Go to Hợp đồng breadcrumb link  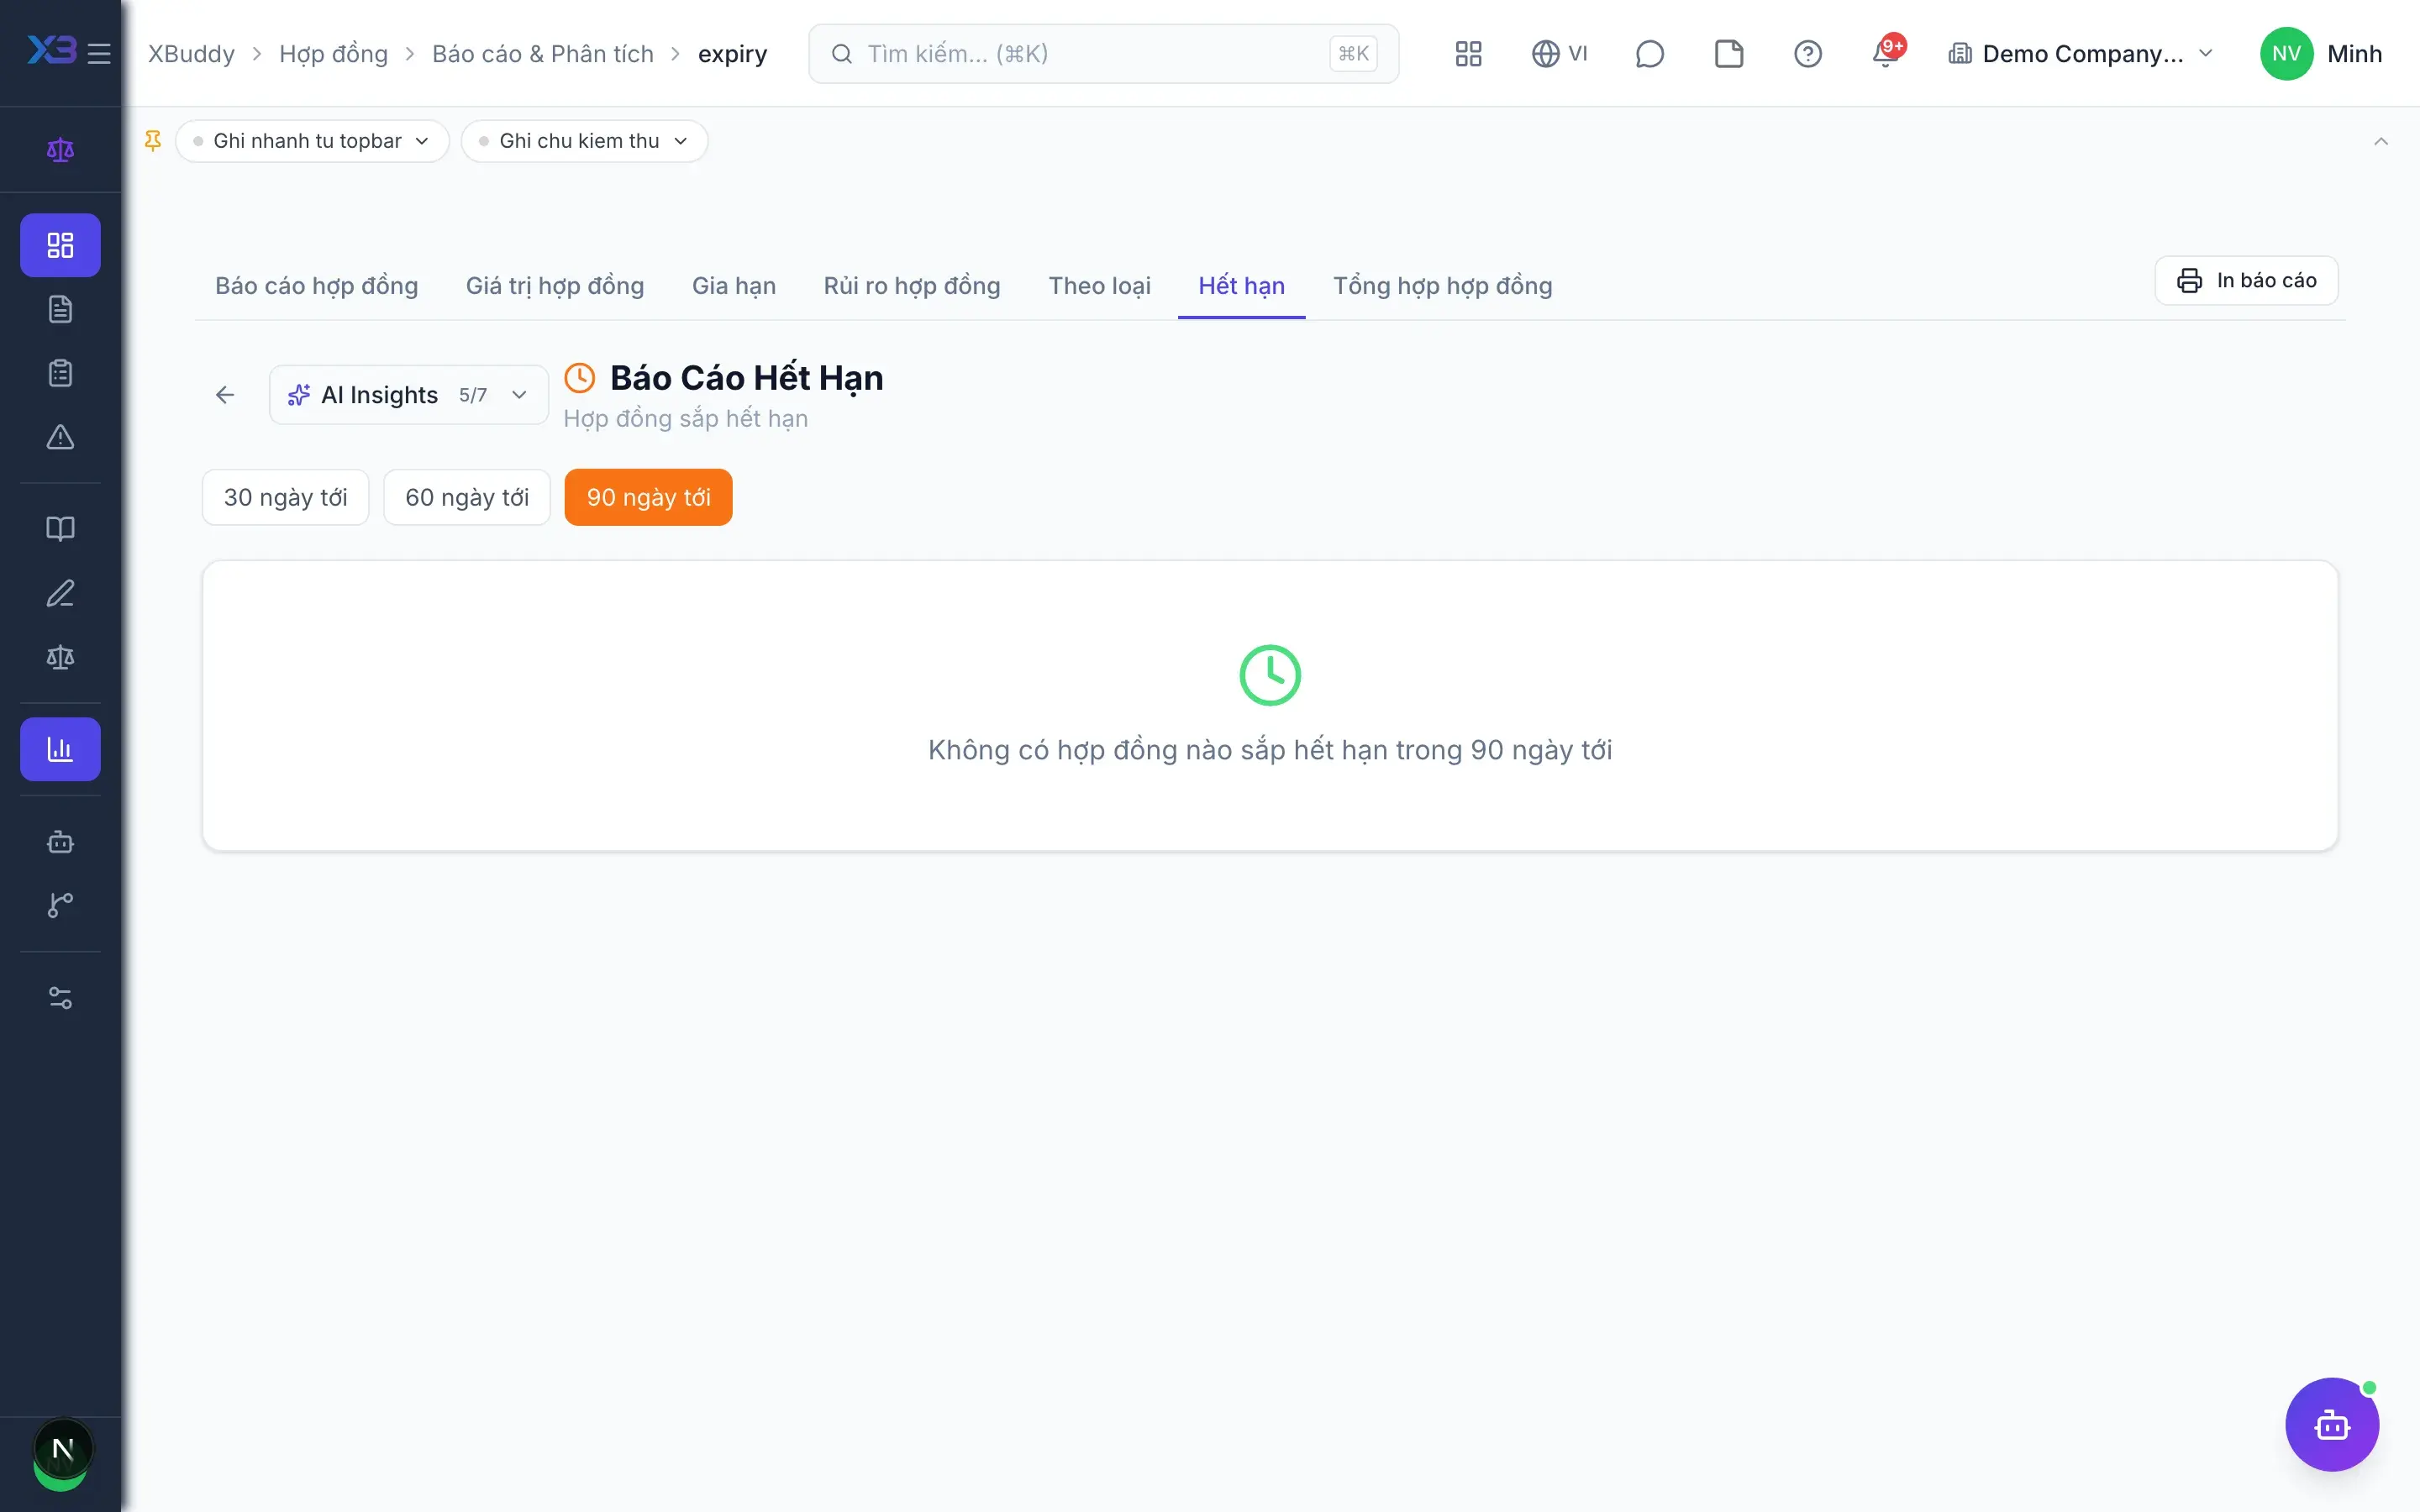click(333, 54)
